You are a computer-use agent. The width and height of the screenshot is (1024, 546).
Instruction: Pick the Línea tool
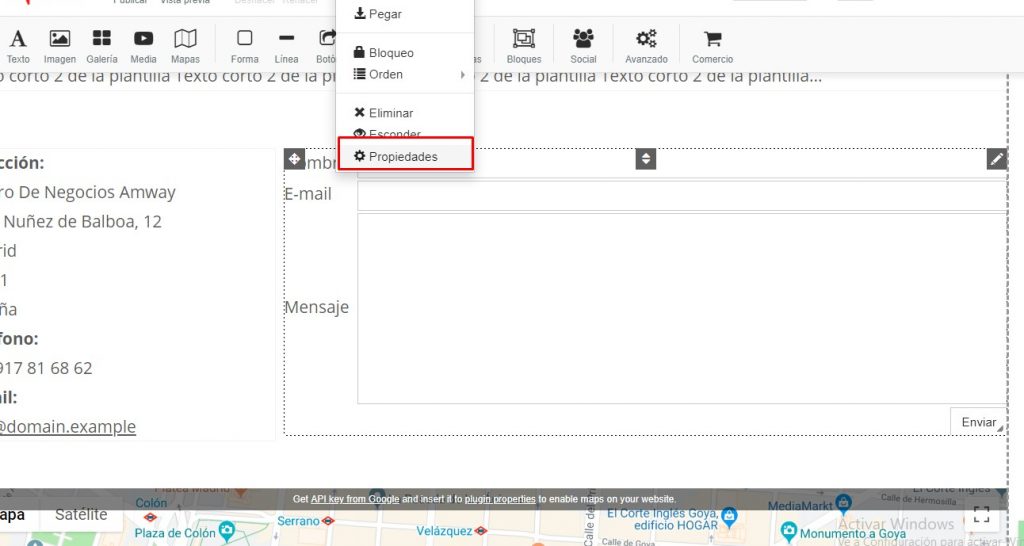click(x=286, y=45)
